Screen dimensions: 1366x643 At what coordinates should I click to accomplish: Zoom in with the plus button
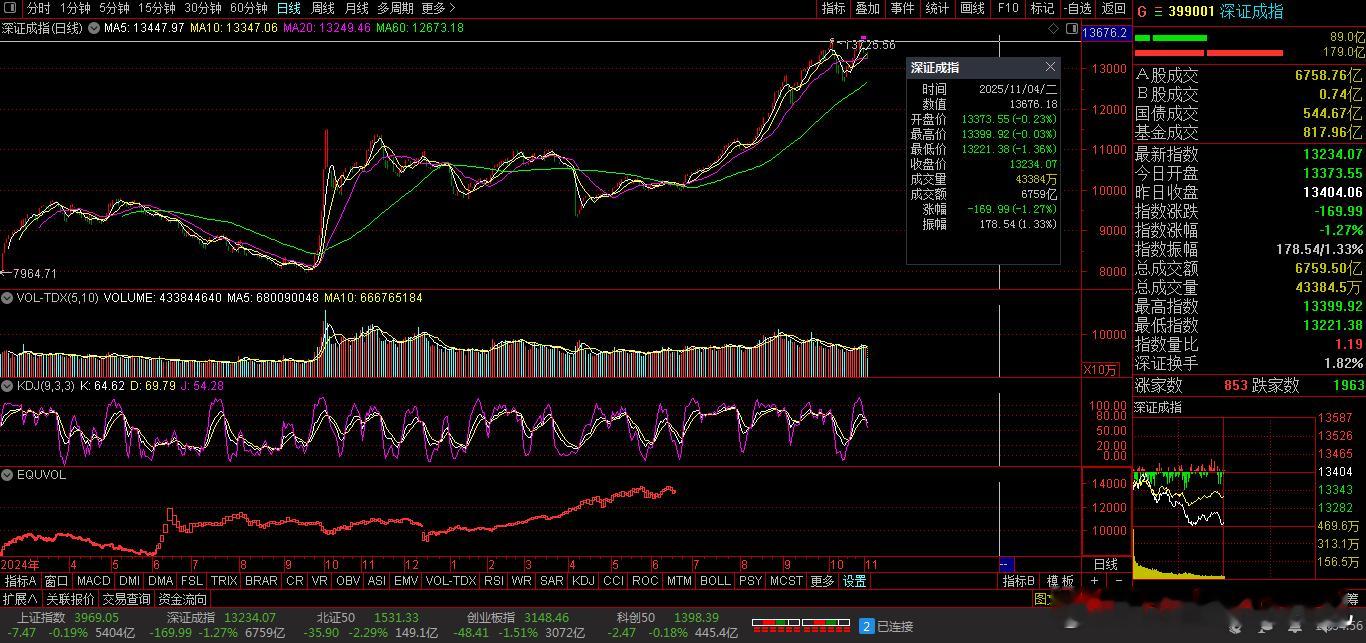coord(1094,581)
